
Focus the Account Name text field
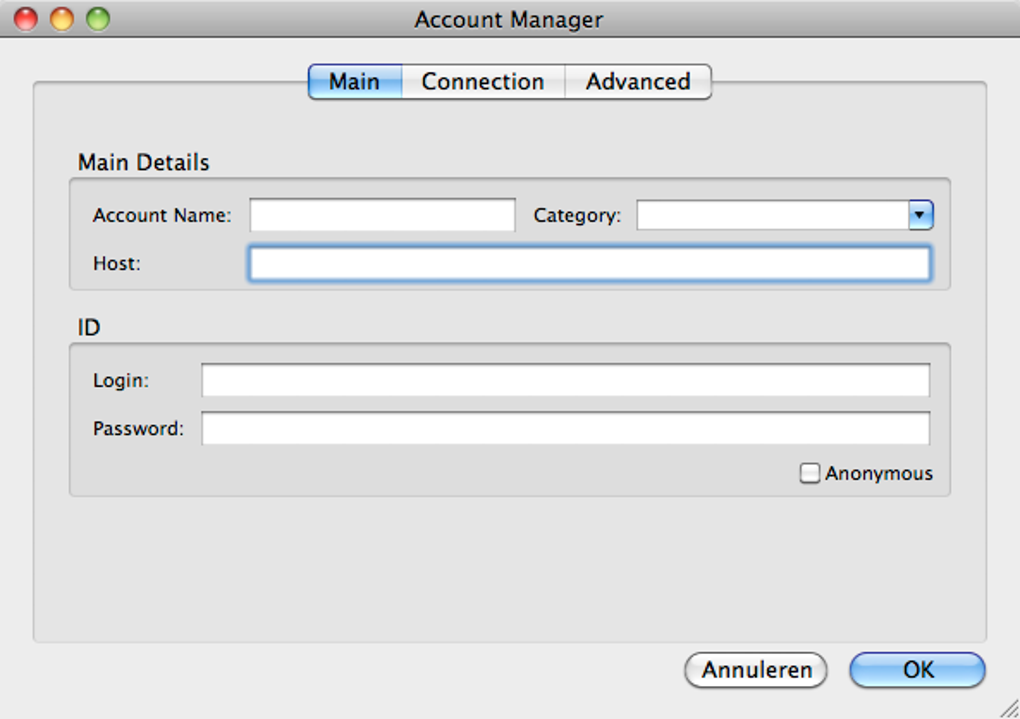pyautogui.click(x=382, y=215)
